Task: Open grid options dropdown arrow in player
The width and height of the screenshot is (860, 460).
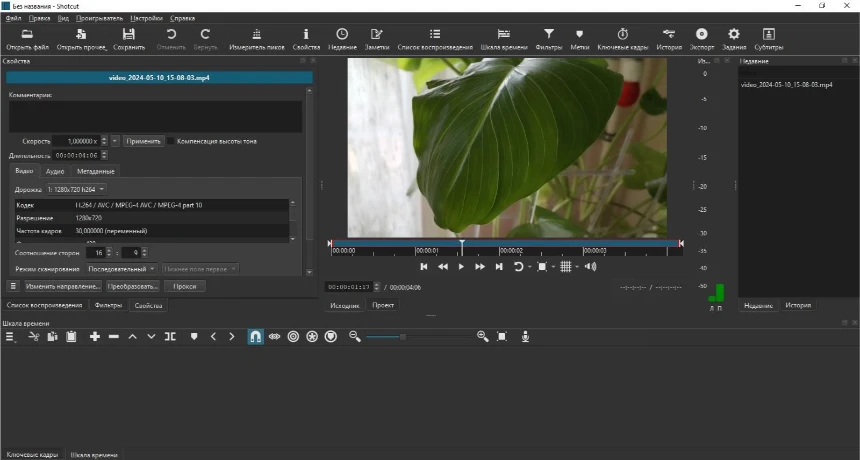Action: [577, 267]
